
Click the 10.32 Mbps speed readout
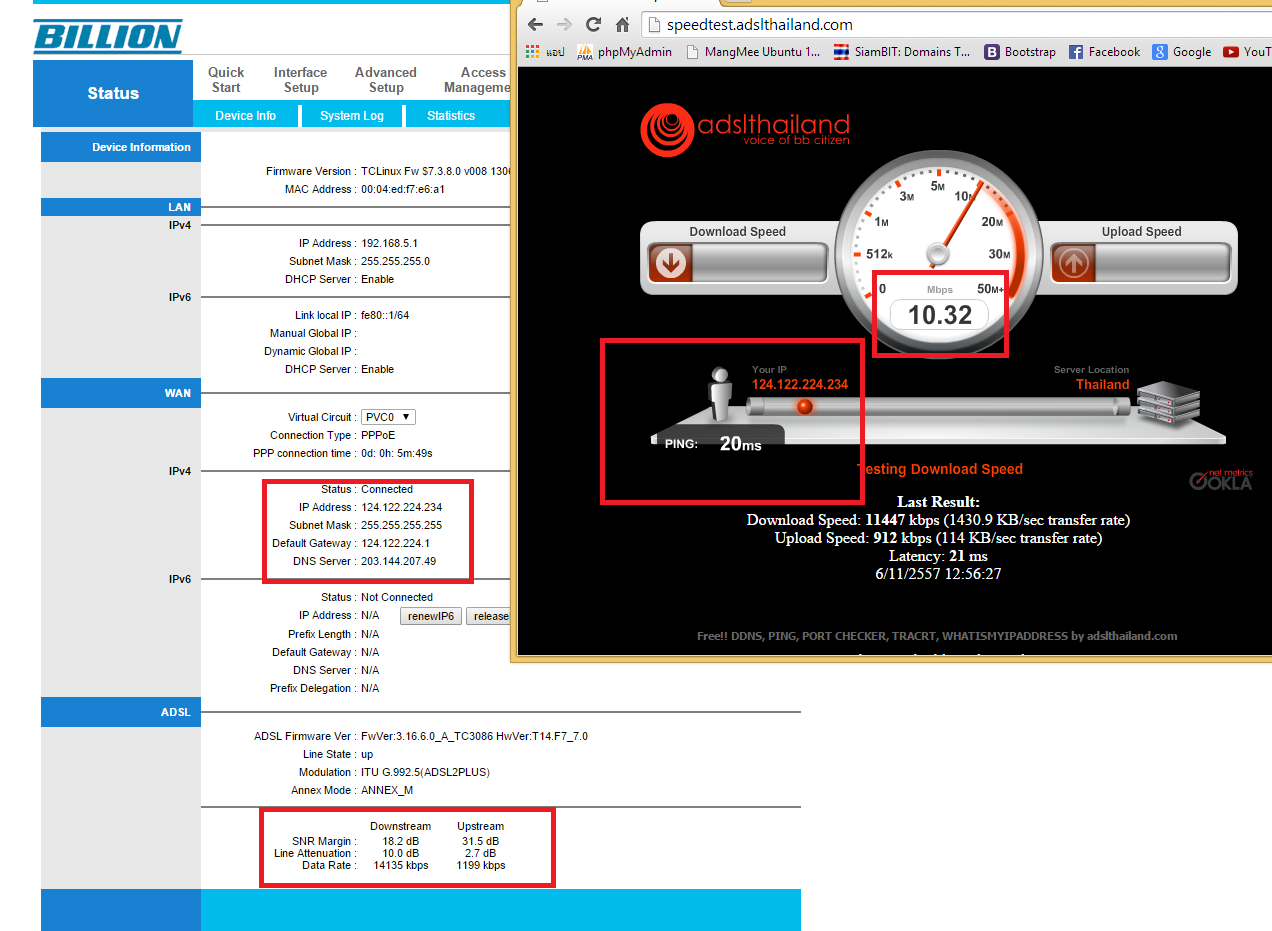click(939, 315)
